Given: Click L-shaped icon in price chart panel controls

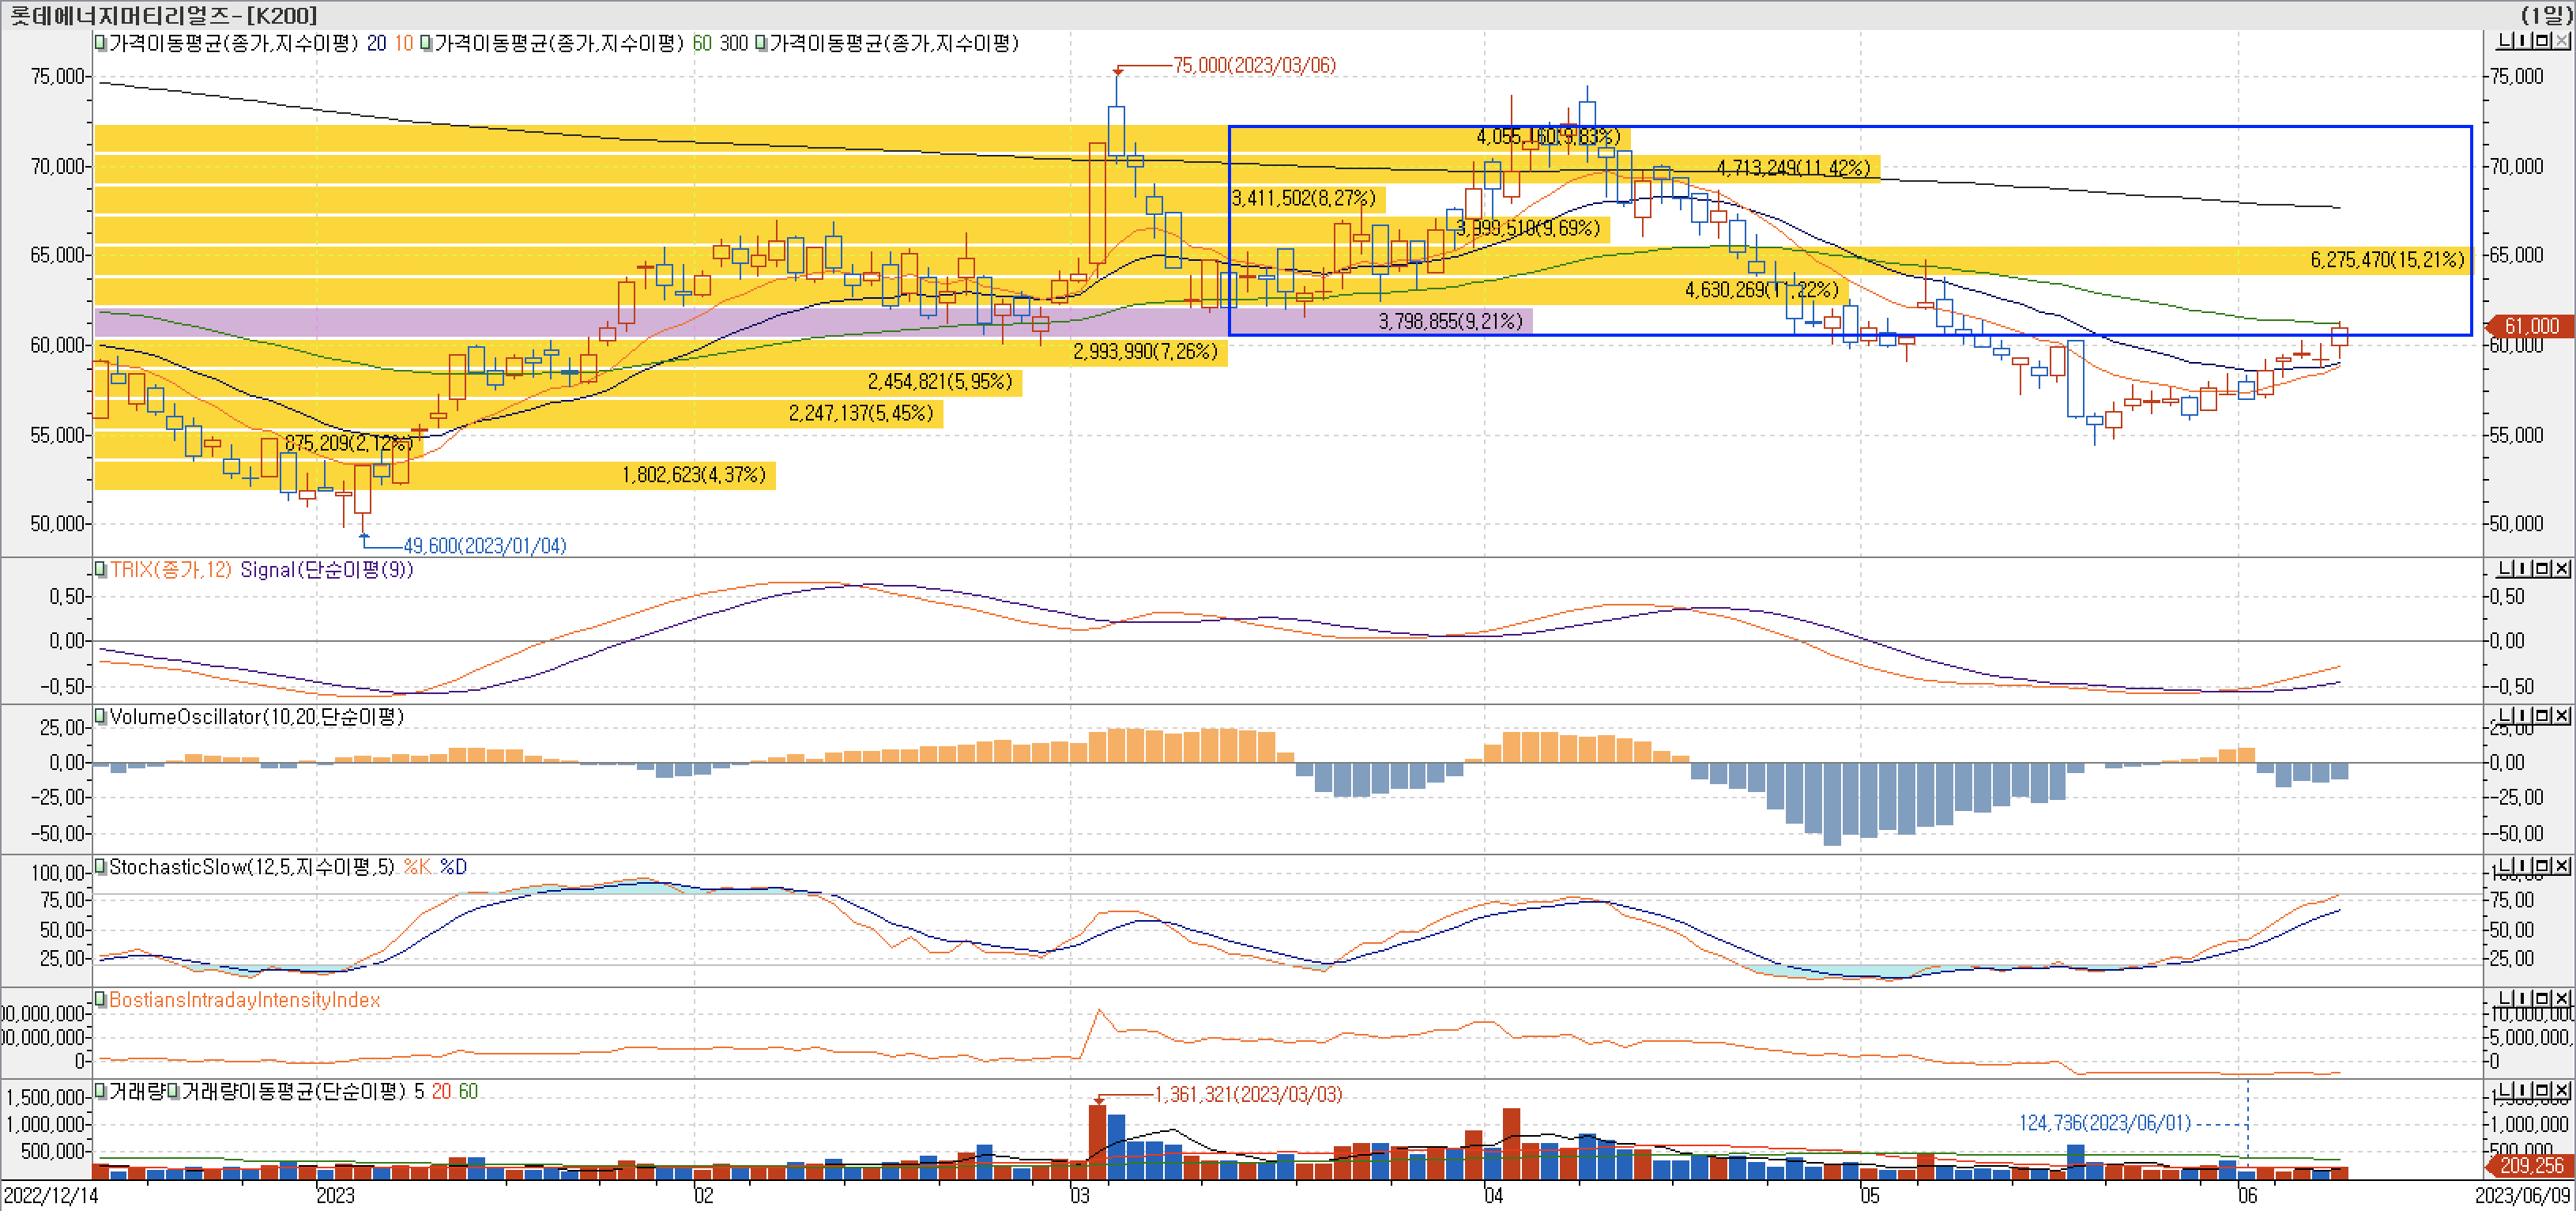Looking at the screenshot, I should (x=2506, y=41).
